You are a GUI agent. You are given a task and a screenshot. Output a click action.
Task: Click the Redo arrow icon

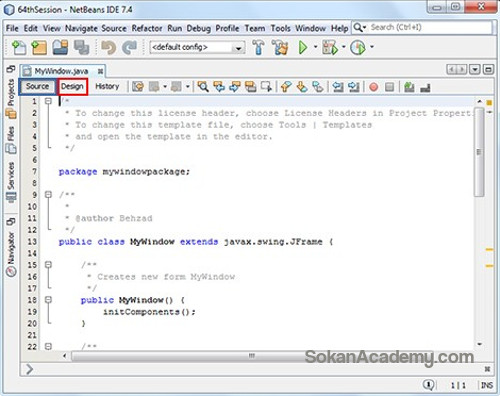[x=129, y=47]
